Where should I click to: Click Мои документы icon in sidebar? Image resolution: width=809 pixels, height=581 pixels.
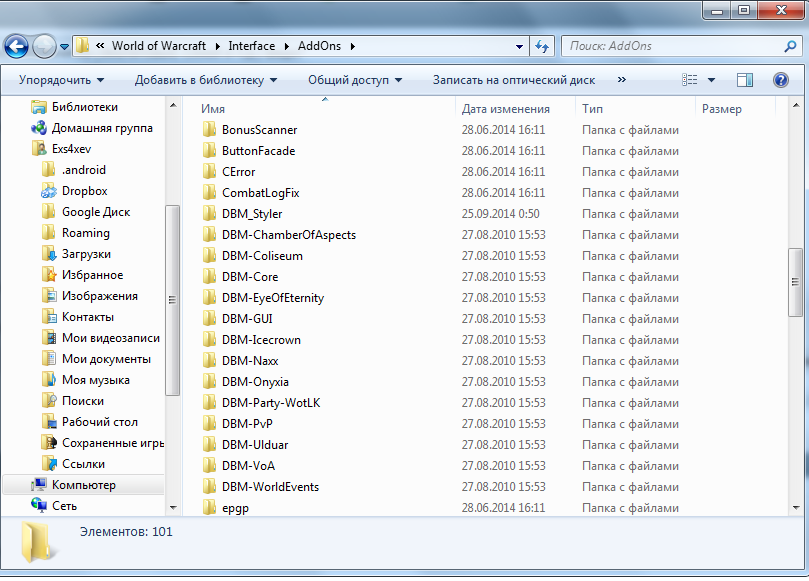(x=48, y=359)
